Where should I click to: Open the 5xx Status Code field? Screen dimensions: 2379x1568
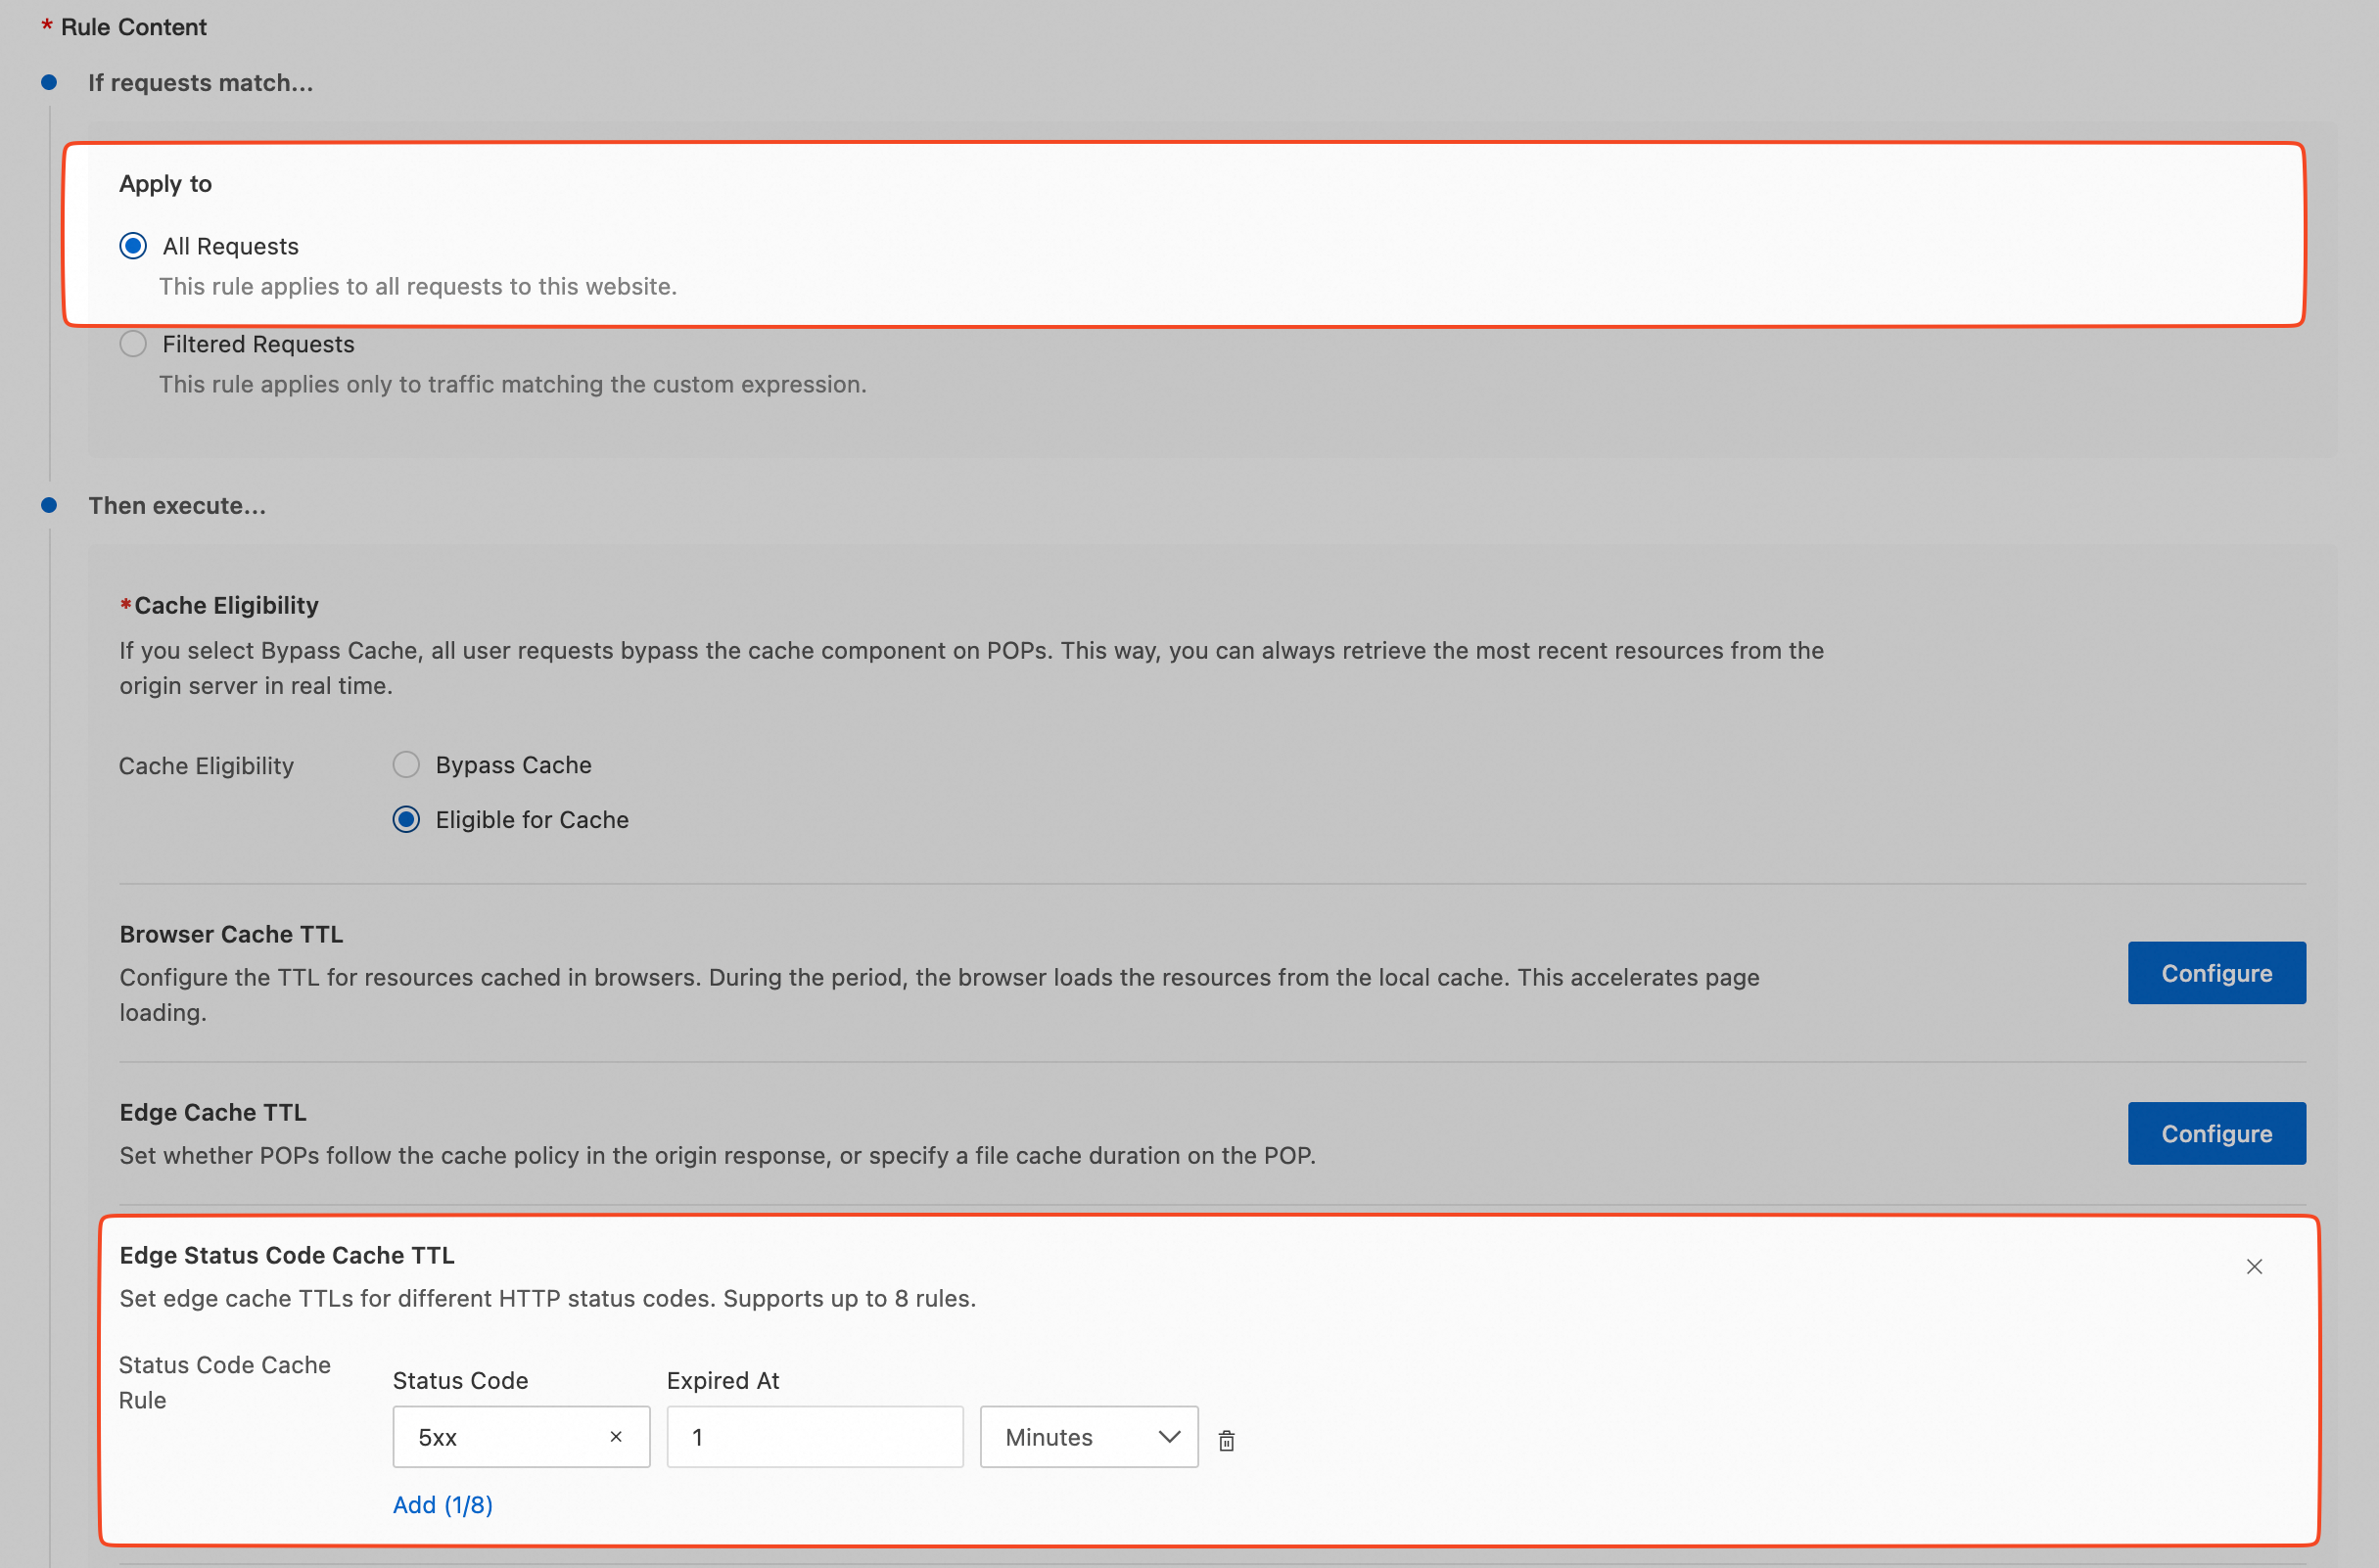coord(521,1437)
